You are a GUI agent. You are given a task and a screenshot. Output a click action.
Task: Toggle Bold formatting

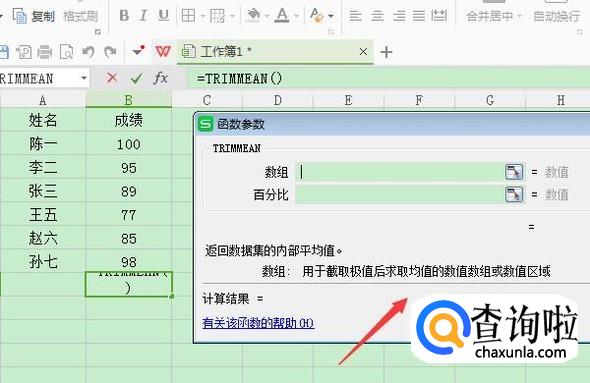point(124,16)
